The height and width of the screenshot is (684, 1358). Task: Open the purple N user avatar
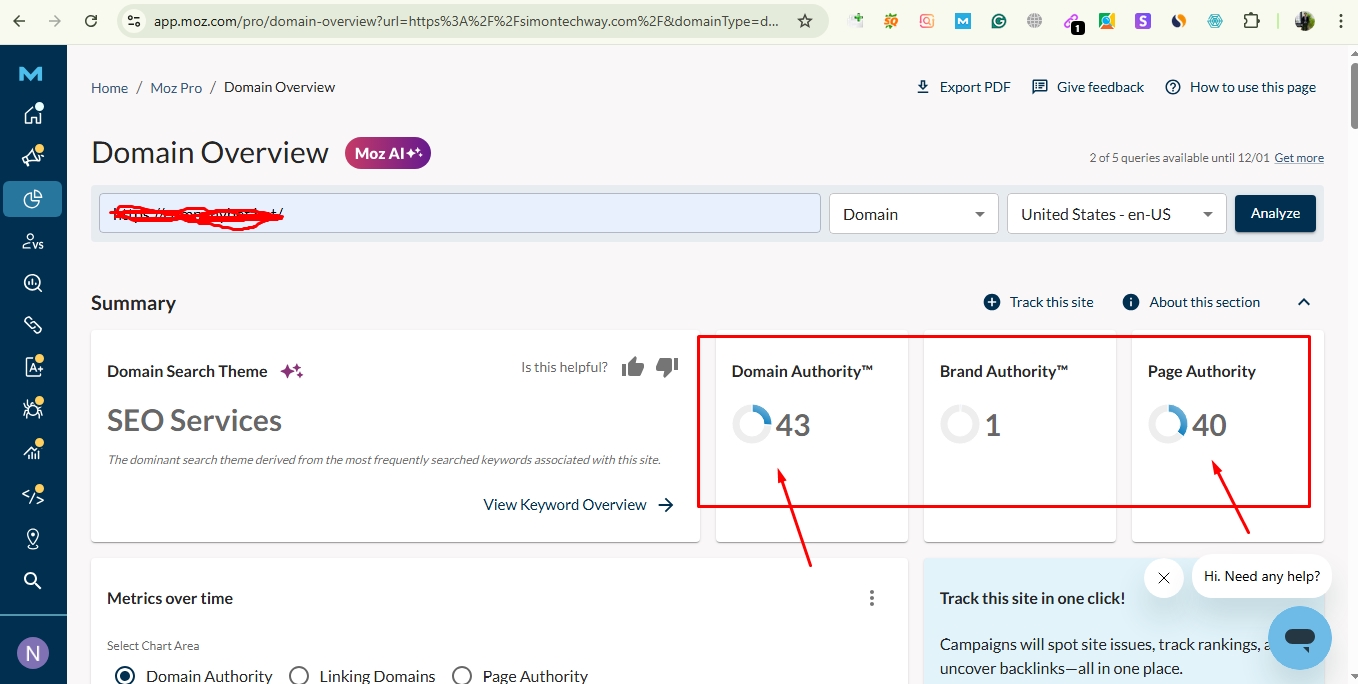(x=32, y=654)
